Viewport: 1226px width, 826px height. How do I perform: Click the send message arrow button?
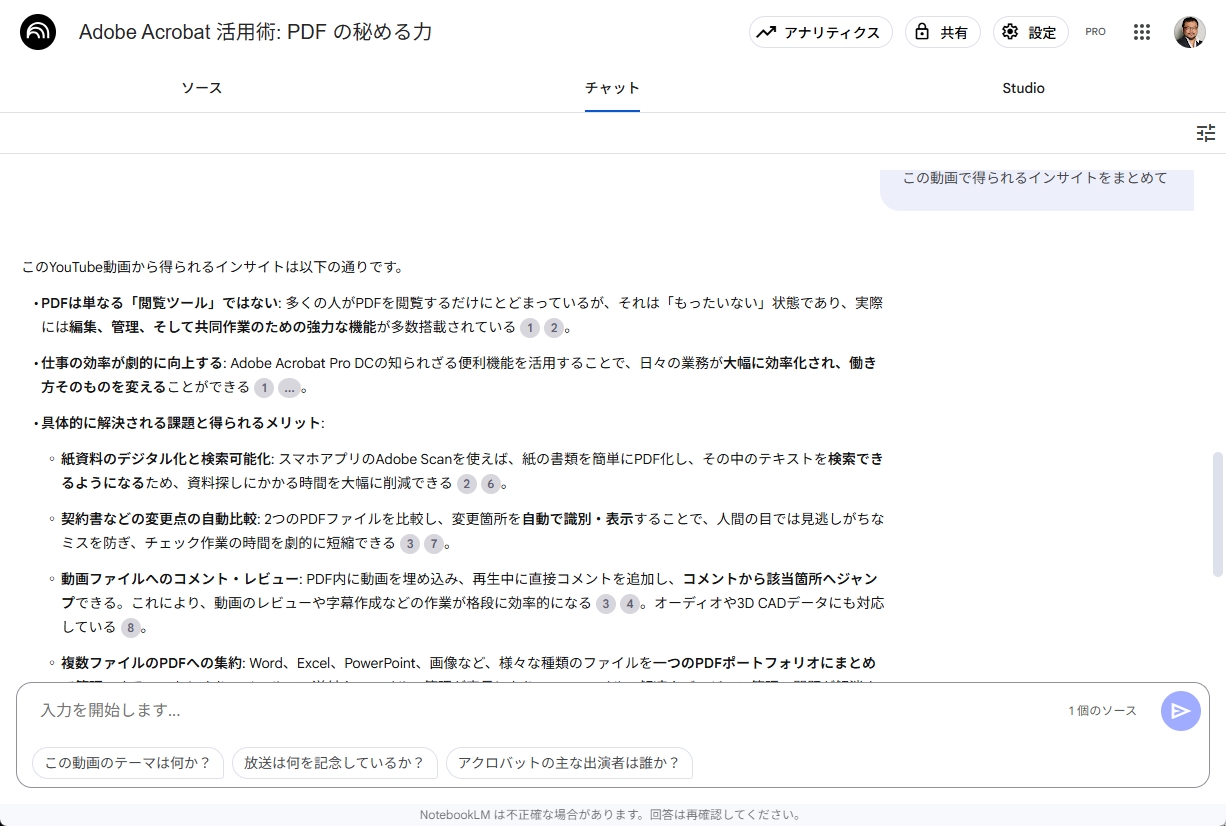[x=1180, y=711]
